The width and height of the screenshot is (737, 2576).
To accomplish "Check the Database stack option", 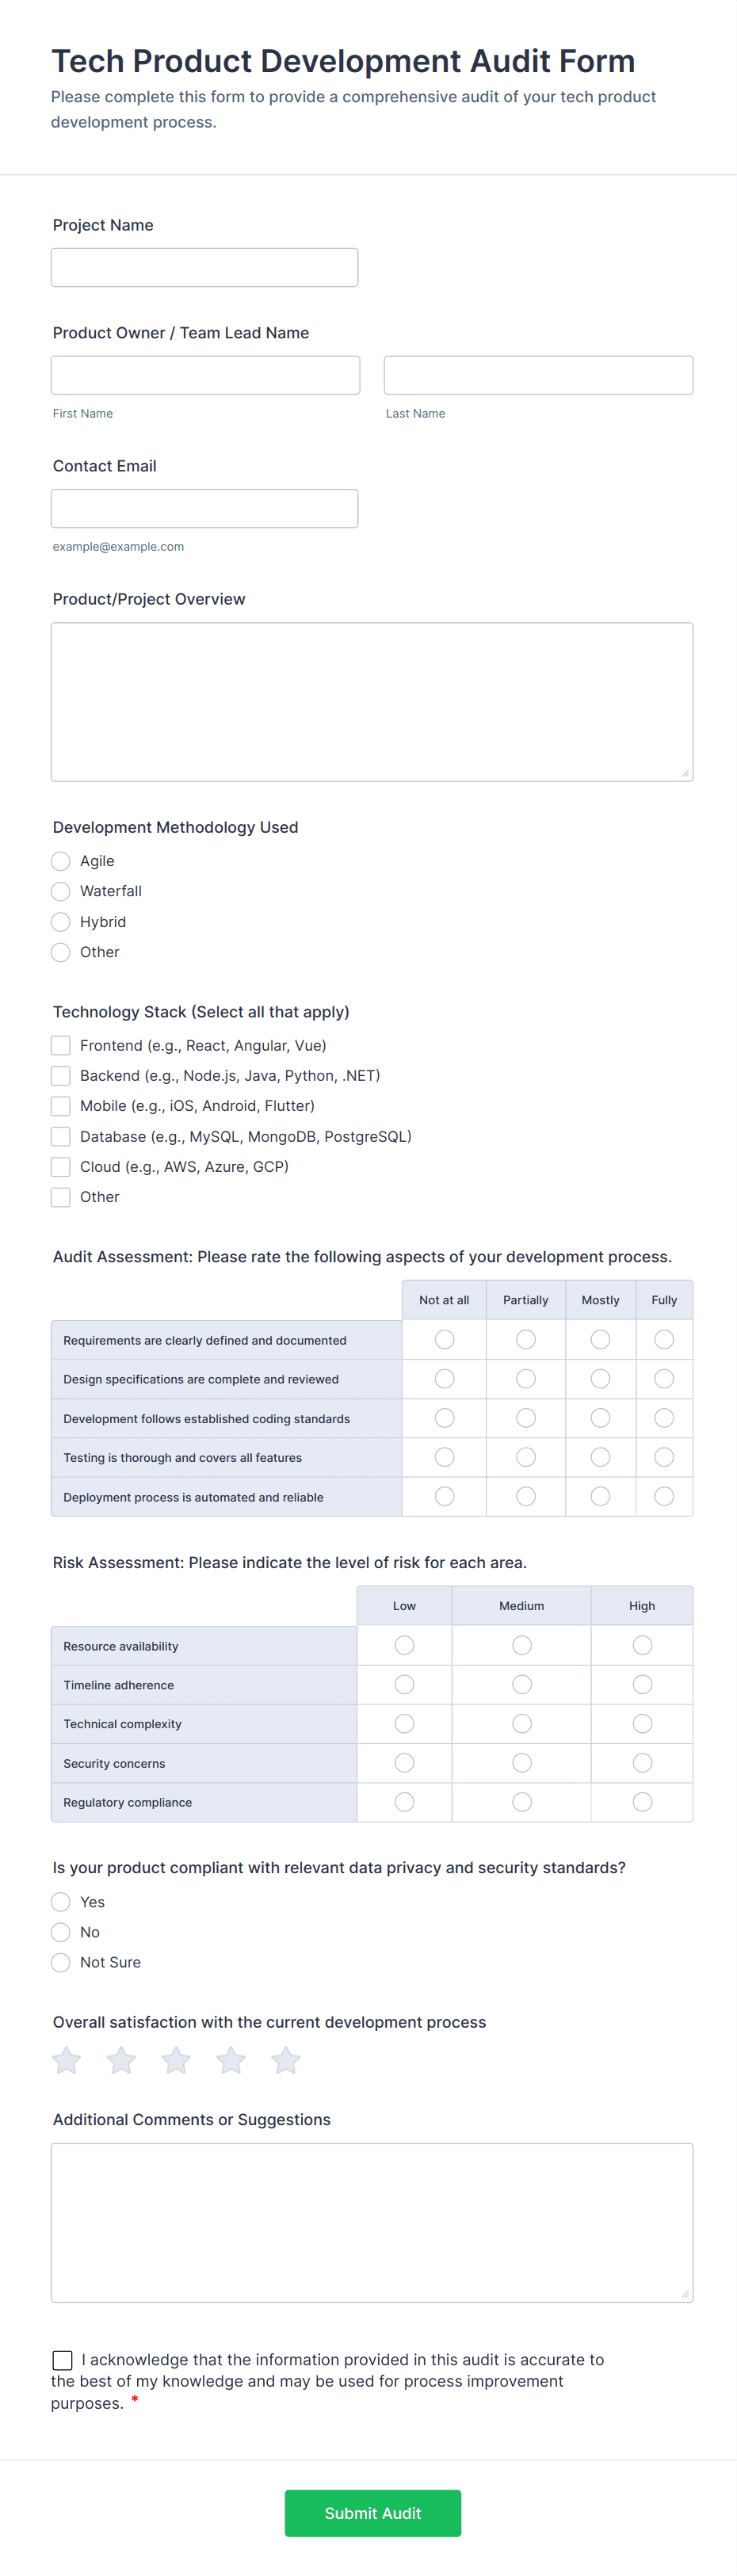I will pyautogui.click(x=60, y=1136).
